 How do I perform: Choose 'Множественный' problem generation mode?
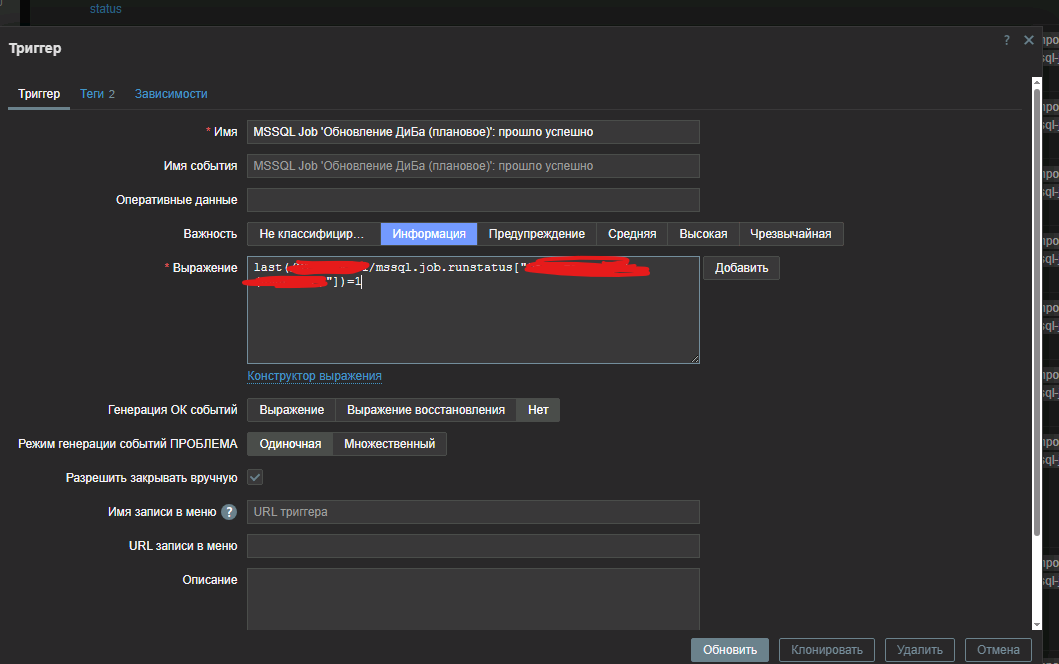tap(389, 444)
